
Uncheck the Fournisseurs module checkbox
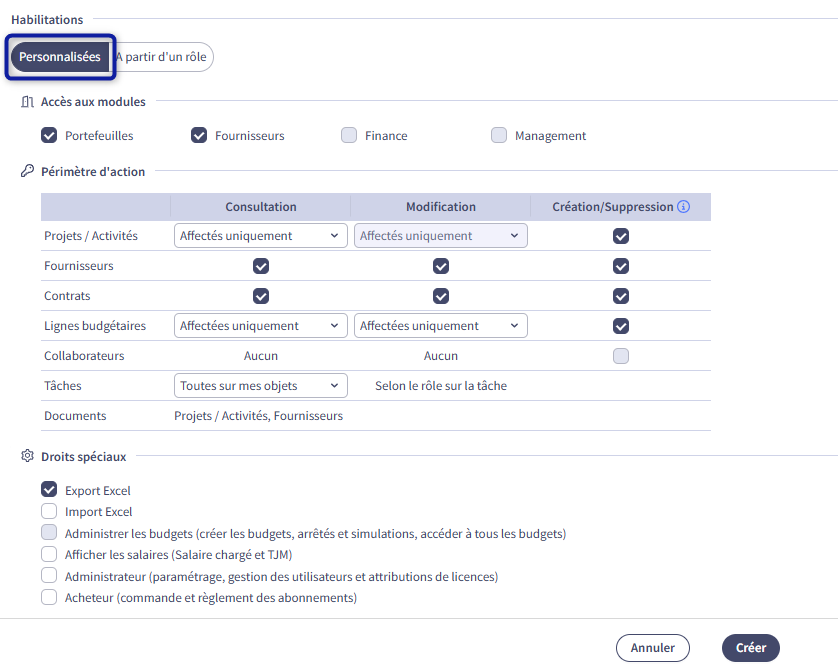tap(199, 135)
